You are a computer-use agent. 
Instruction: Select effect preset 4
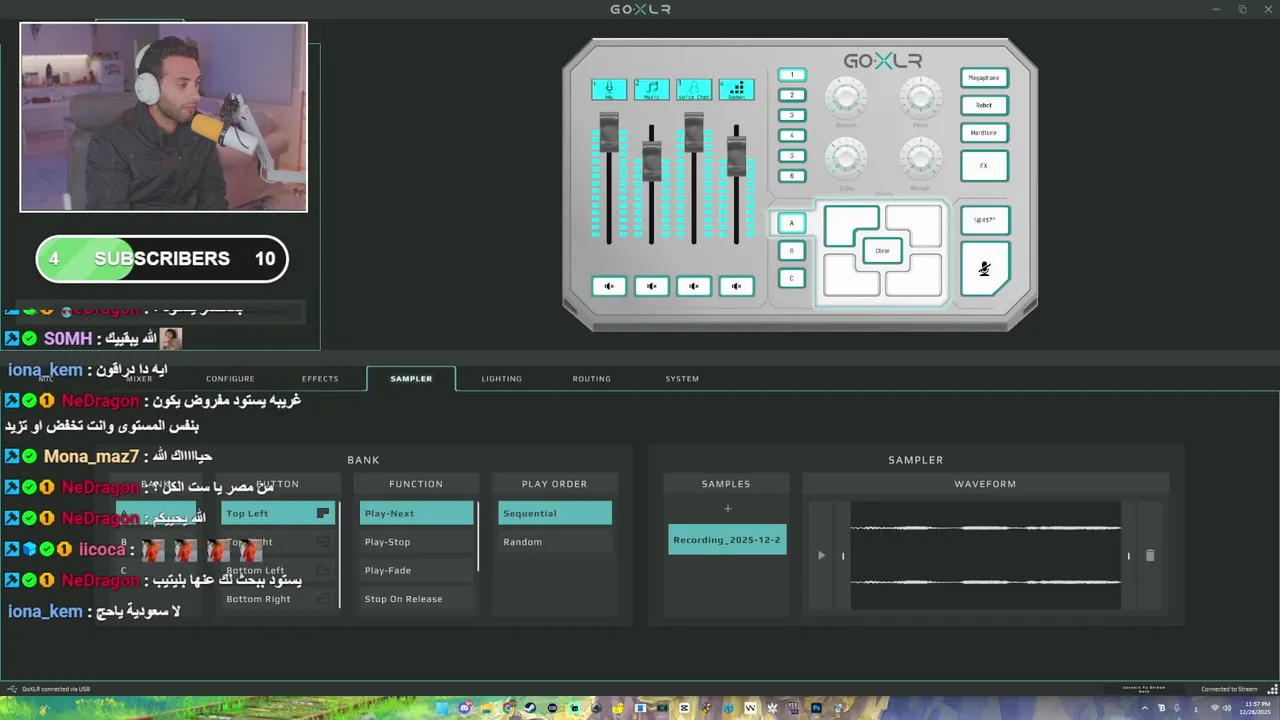click(x=791, y=135)
